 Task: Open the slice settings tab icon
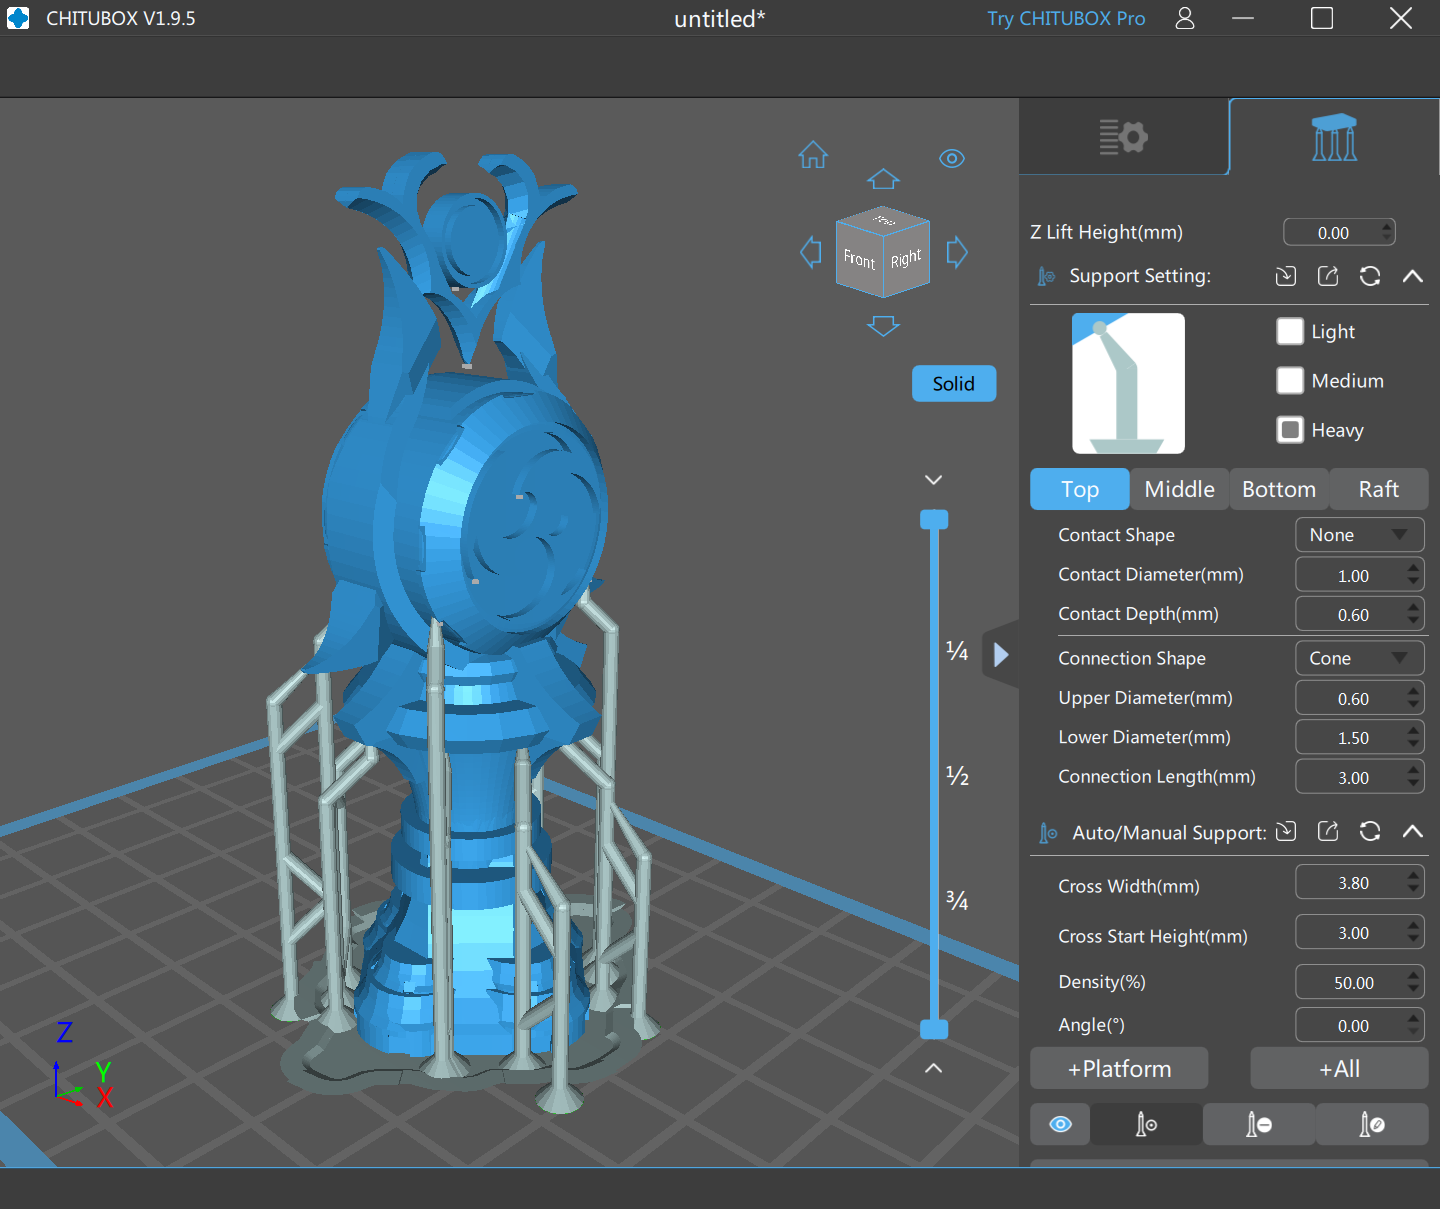coord(1123,137)
